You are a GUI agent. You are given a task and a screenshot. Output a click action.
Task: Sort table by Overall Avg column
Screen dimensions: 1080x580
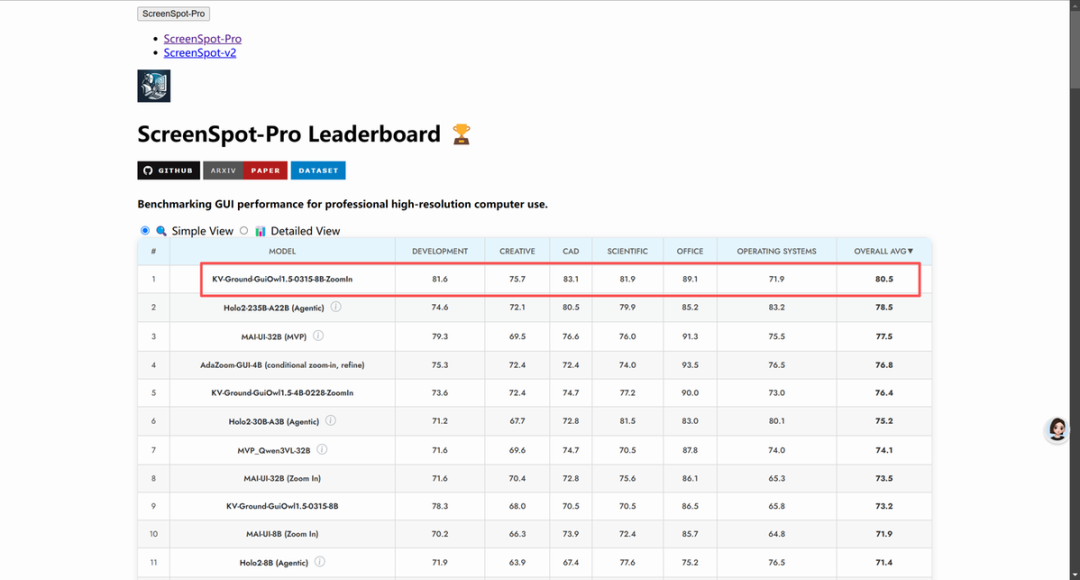[x=883, y=251]
